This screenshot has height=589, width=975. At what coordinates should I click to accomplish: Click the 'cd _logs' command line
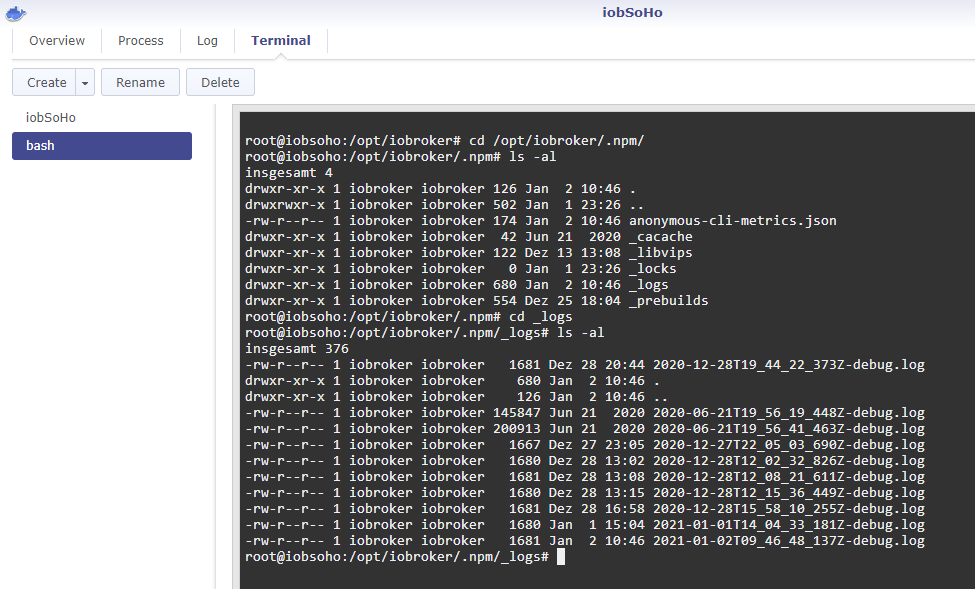409,317
